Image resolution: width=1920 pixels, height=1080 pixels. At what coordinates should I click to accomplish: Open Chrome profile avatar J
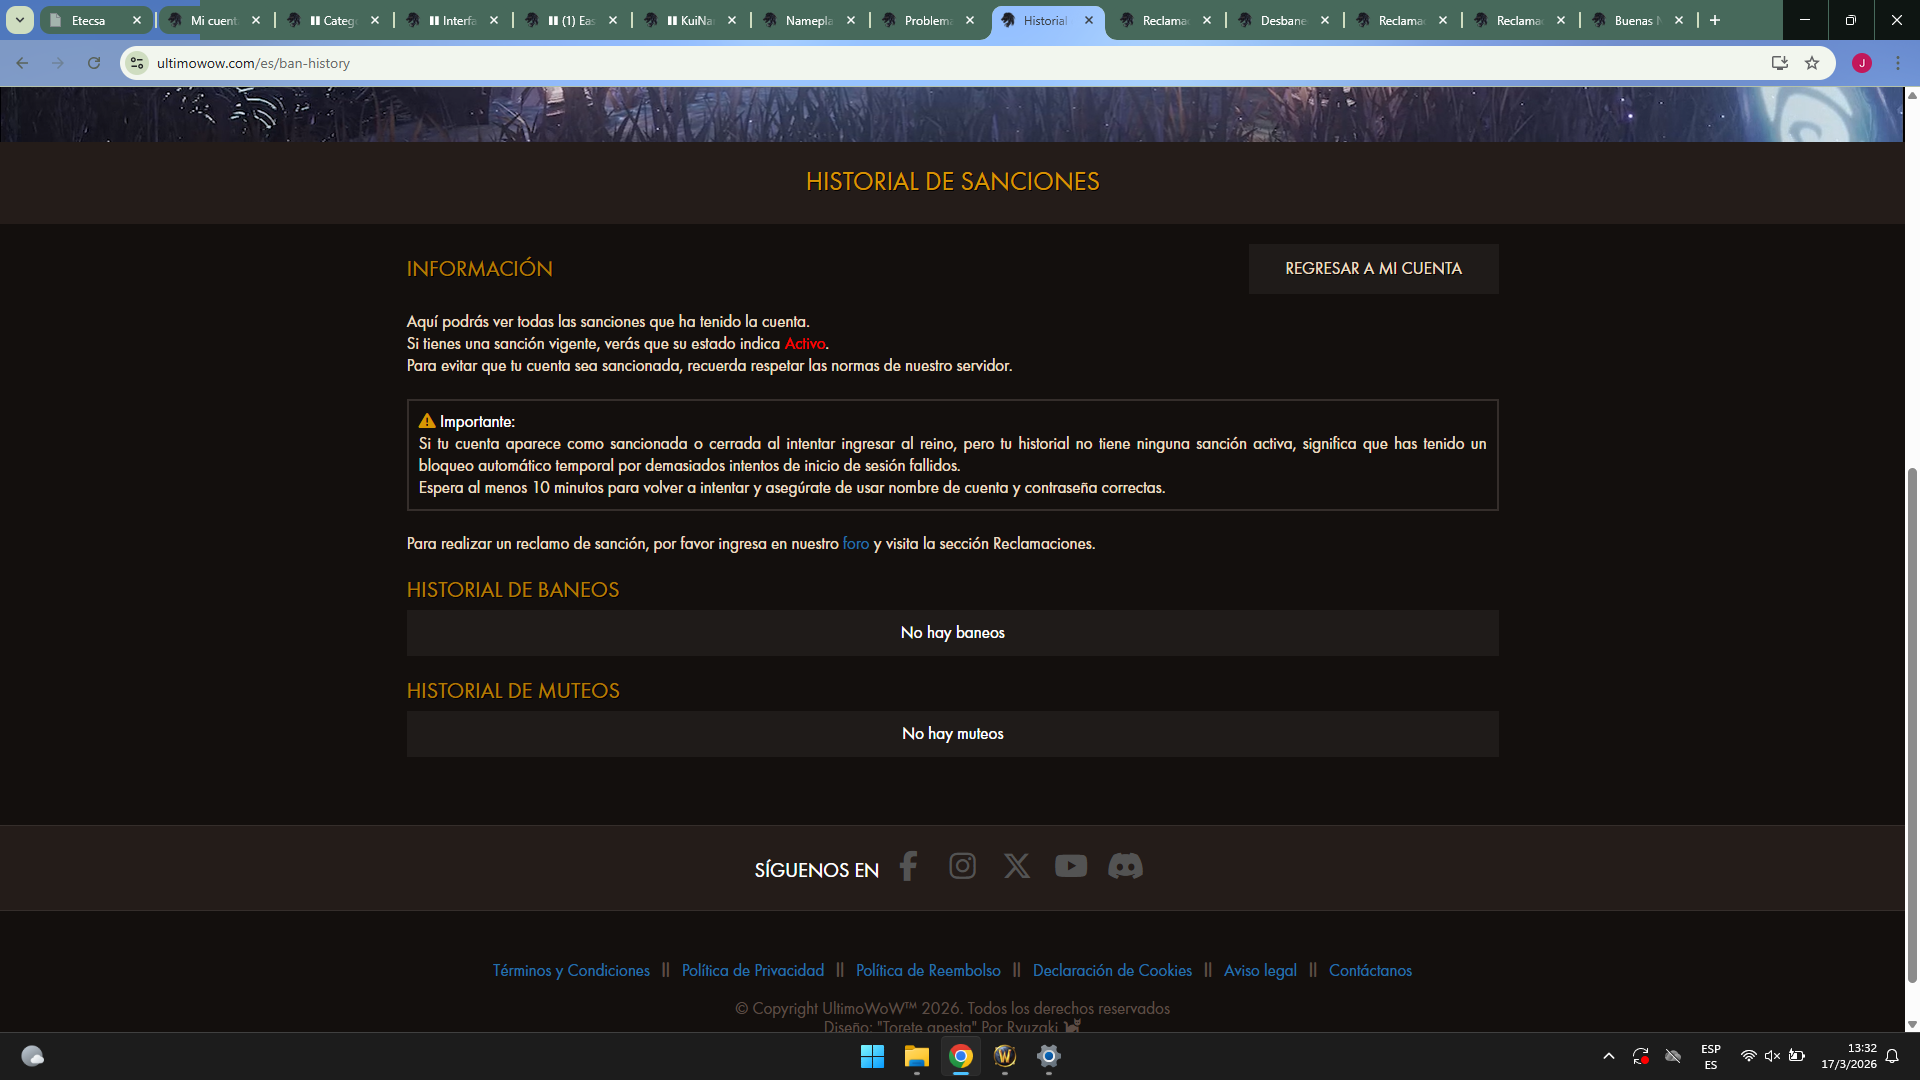(1862, 63)
